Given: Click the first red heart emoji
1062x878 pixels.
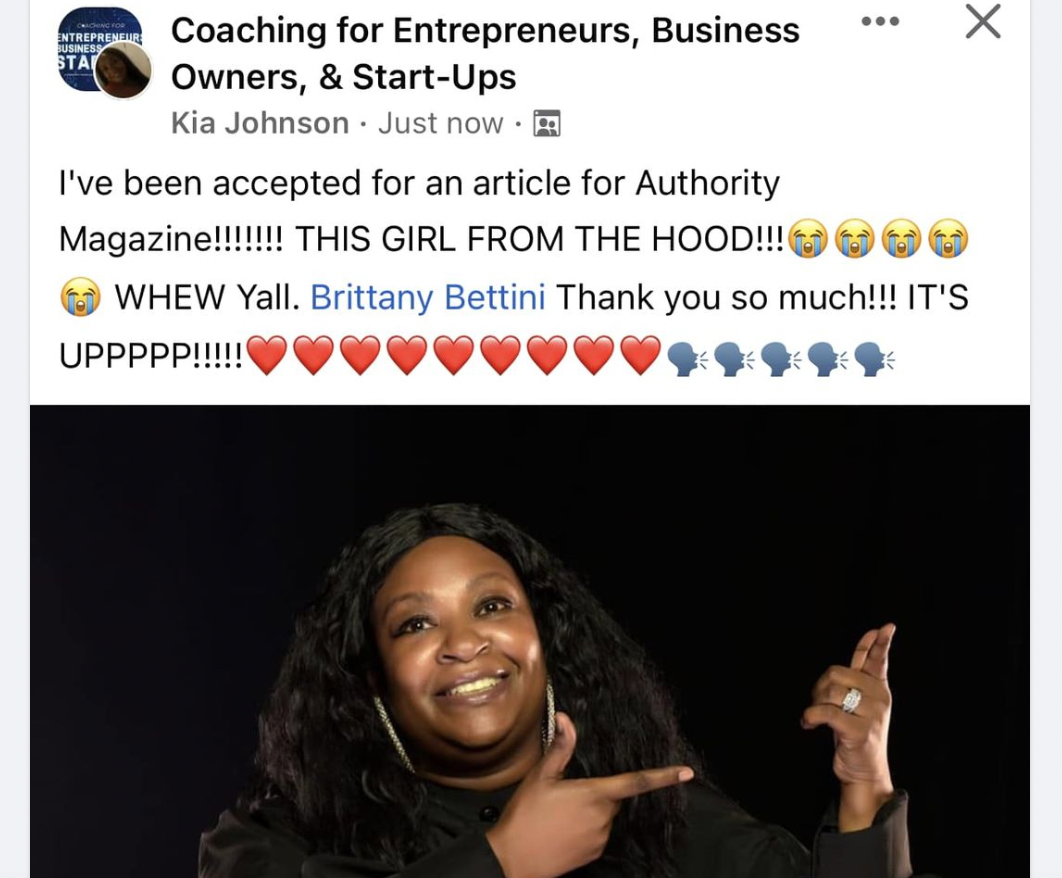Looking at the screenshot, I should coord(268,355).
